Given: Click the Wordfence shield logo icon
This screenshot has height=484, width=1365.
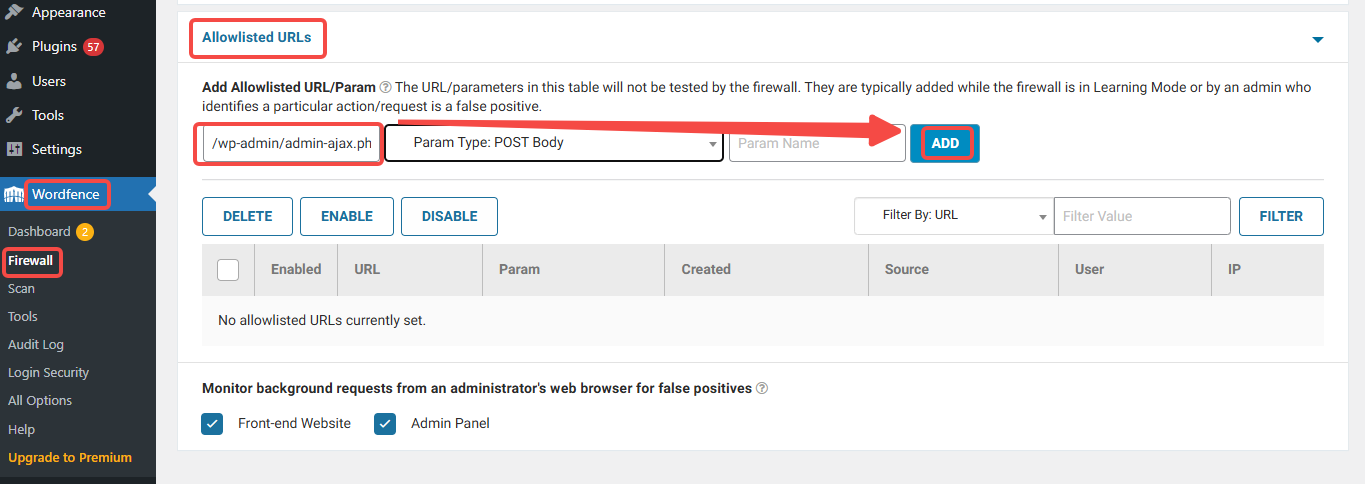Looking at the screenshot, I should (x=14, y=194).
